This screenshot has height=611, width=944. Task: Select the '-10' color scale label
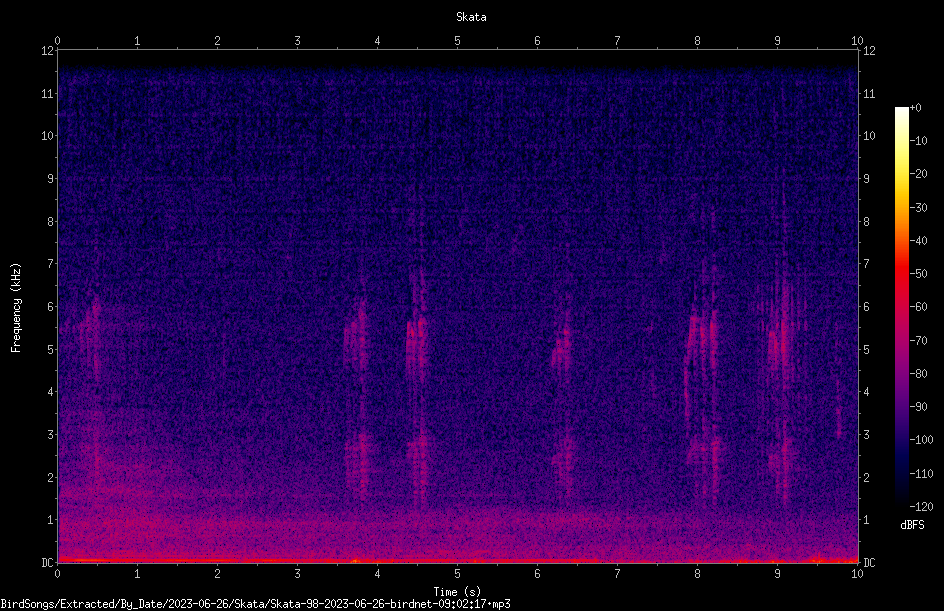coord(918,141)
